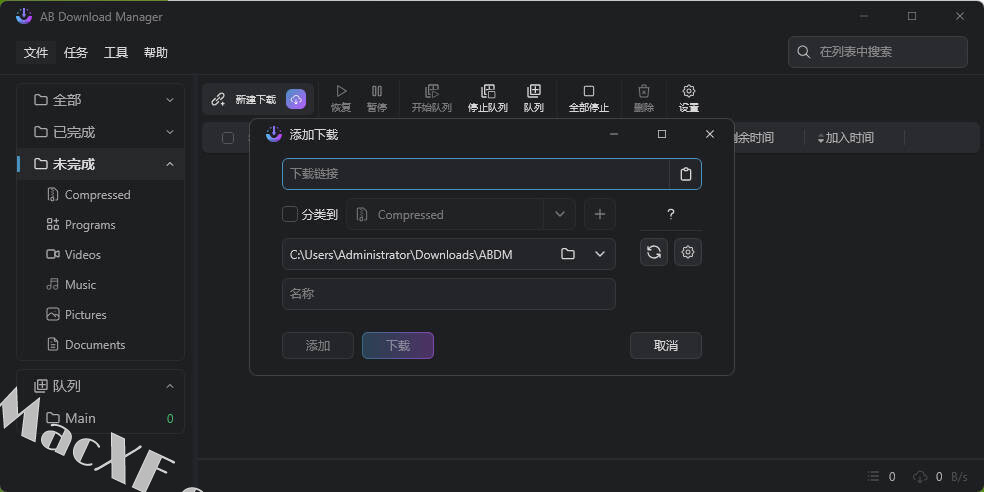Click the Pause (暂停) toolbar icon

tap(377, 92)
